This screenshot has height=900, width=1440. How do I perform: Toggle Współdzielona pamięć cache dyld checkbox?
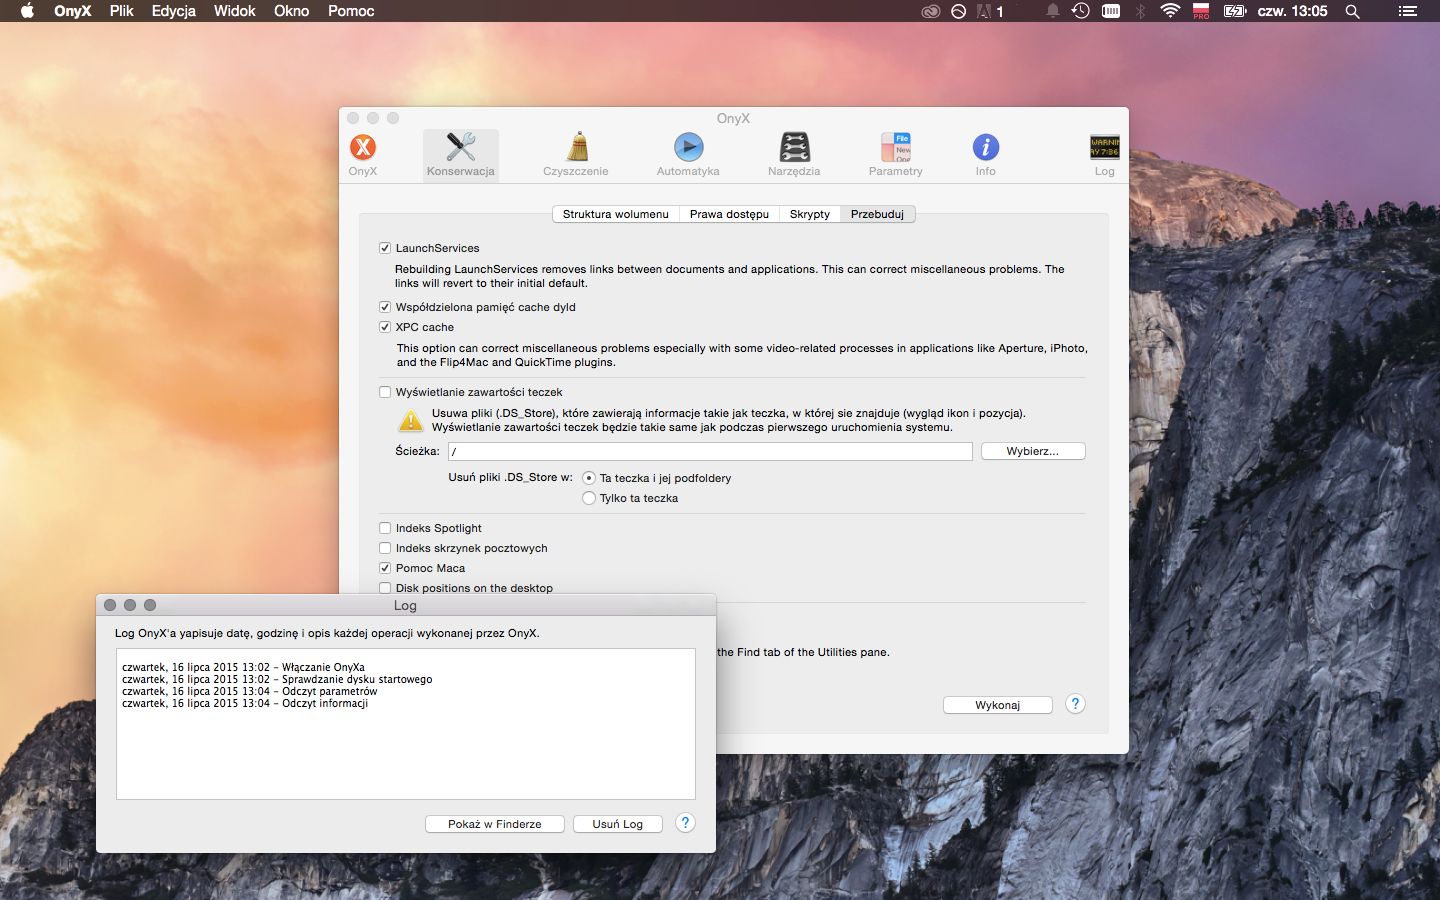pos(385,307)
